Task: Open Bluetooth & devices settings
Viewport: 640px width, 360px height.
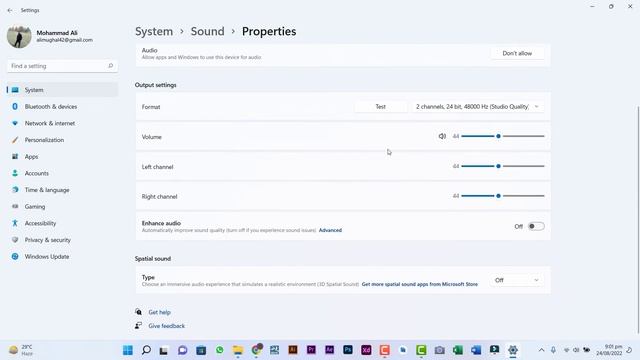Action: [62, 107]
